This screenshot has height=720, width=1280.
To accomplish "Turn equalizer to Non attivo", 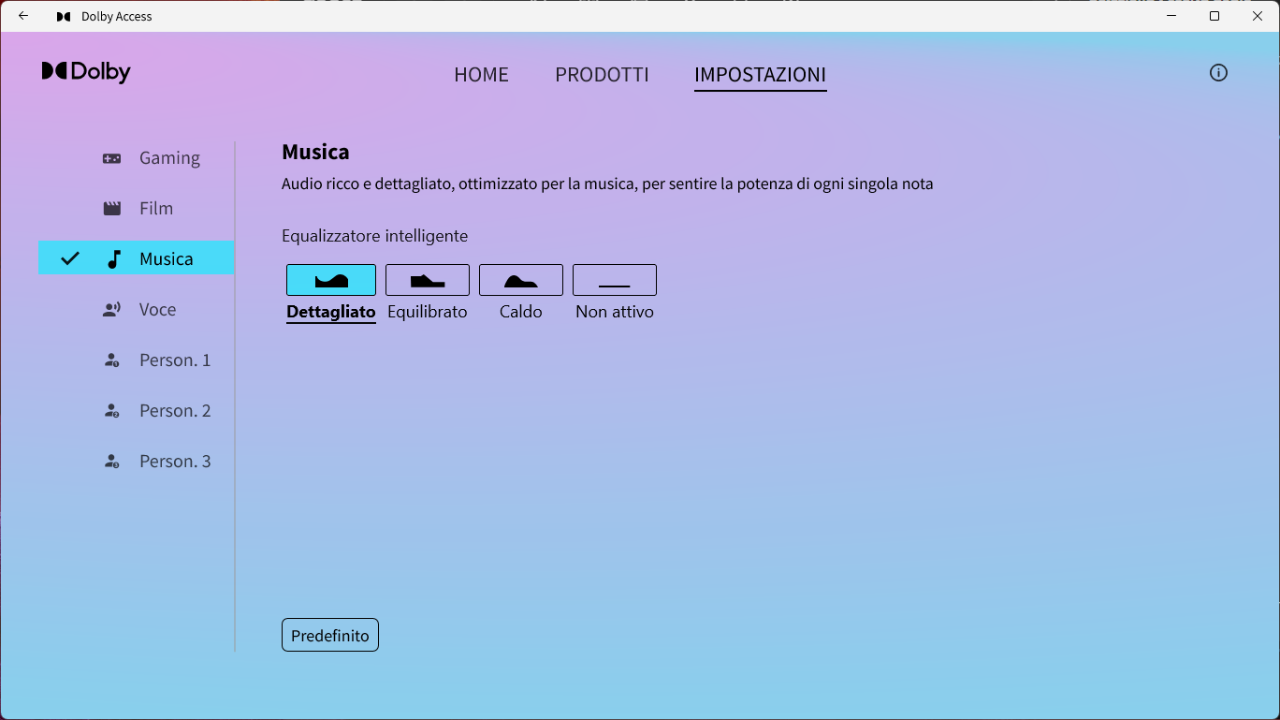I will (x=614, y=280).
